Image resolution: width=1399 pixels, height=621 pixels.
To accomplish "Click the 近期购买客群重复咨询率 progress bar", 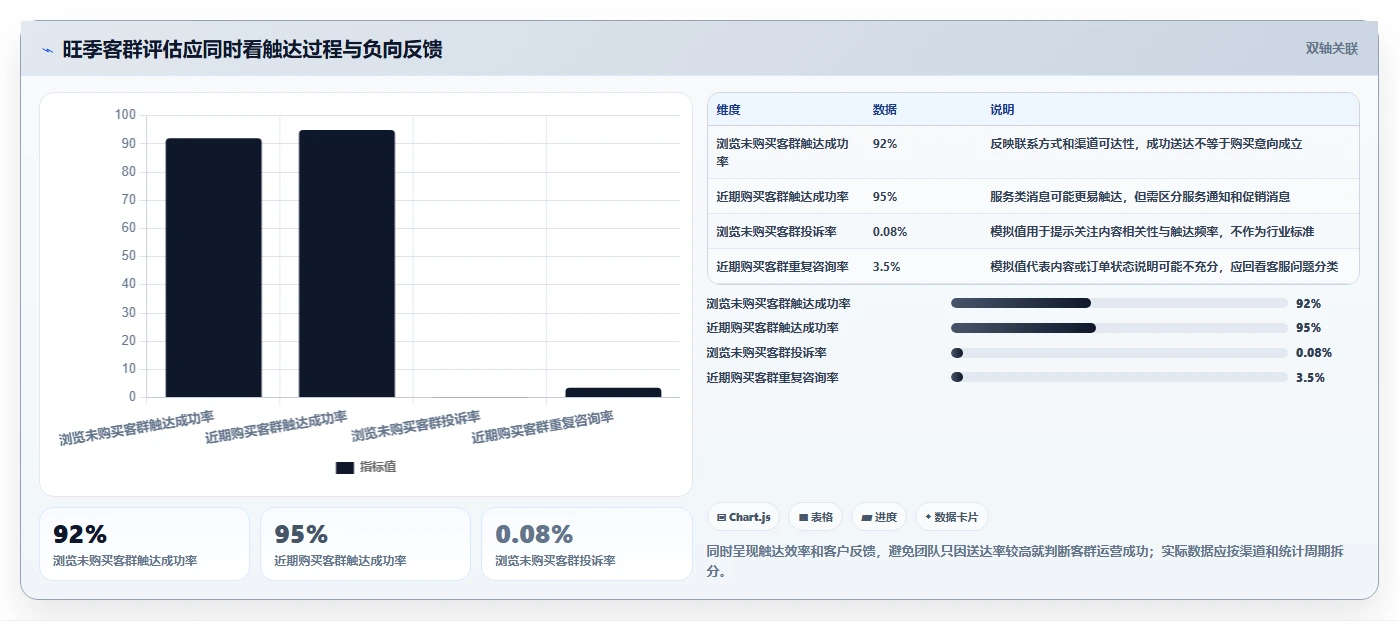I will tap(1119, 377).
